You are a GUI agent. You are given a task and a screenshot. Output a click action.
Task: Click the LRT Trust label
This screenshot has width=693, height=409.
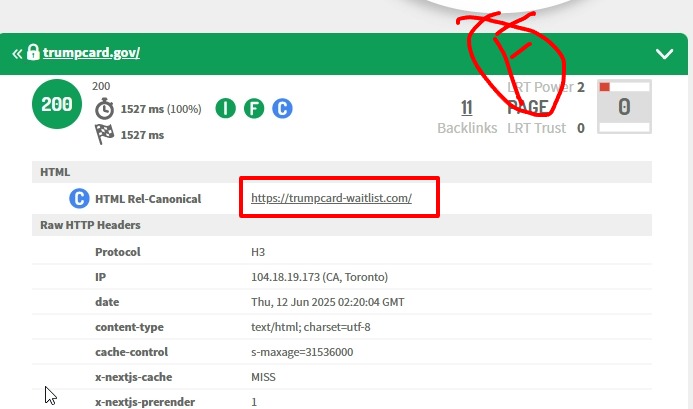coord(537,128)
